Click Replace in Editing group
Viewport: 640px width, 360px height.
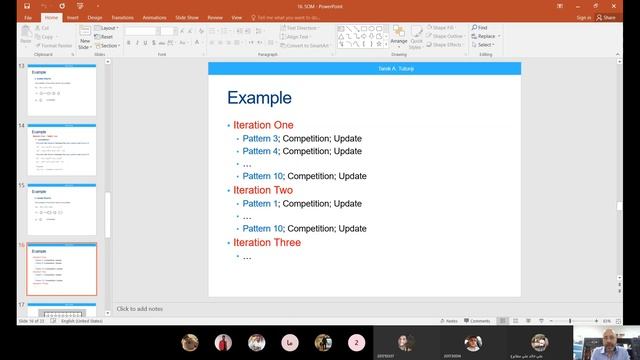tap(486, 36)
